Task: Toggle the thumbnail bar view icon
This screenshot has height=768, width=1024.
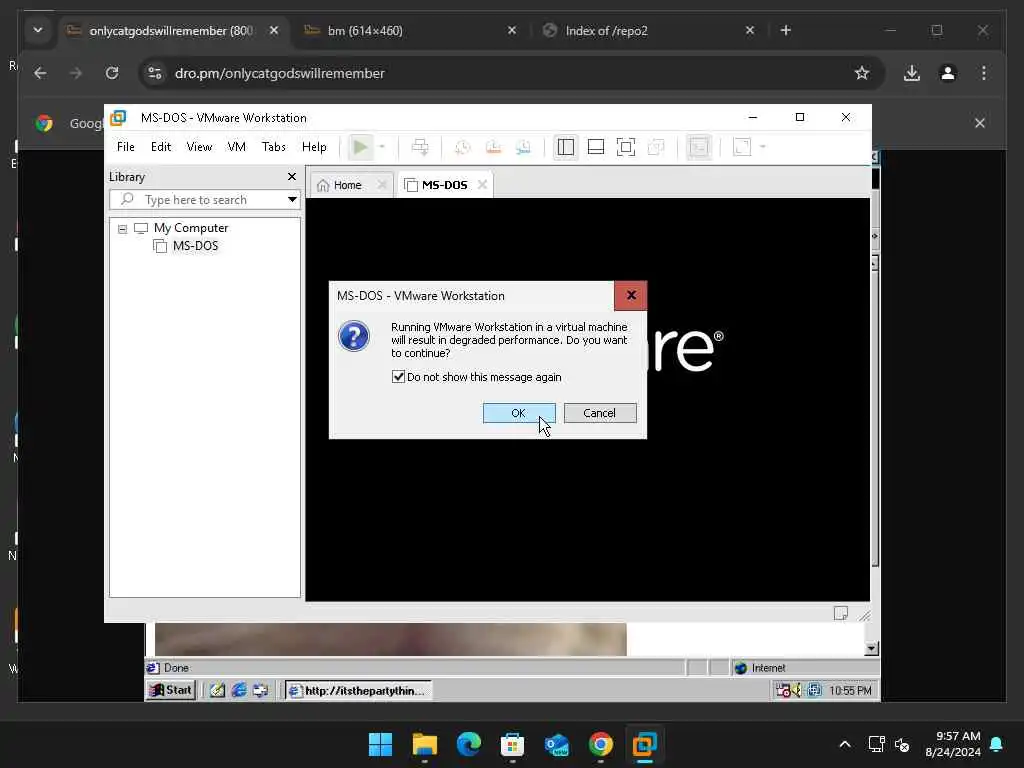Action: [x=596, y=147]
